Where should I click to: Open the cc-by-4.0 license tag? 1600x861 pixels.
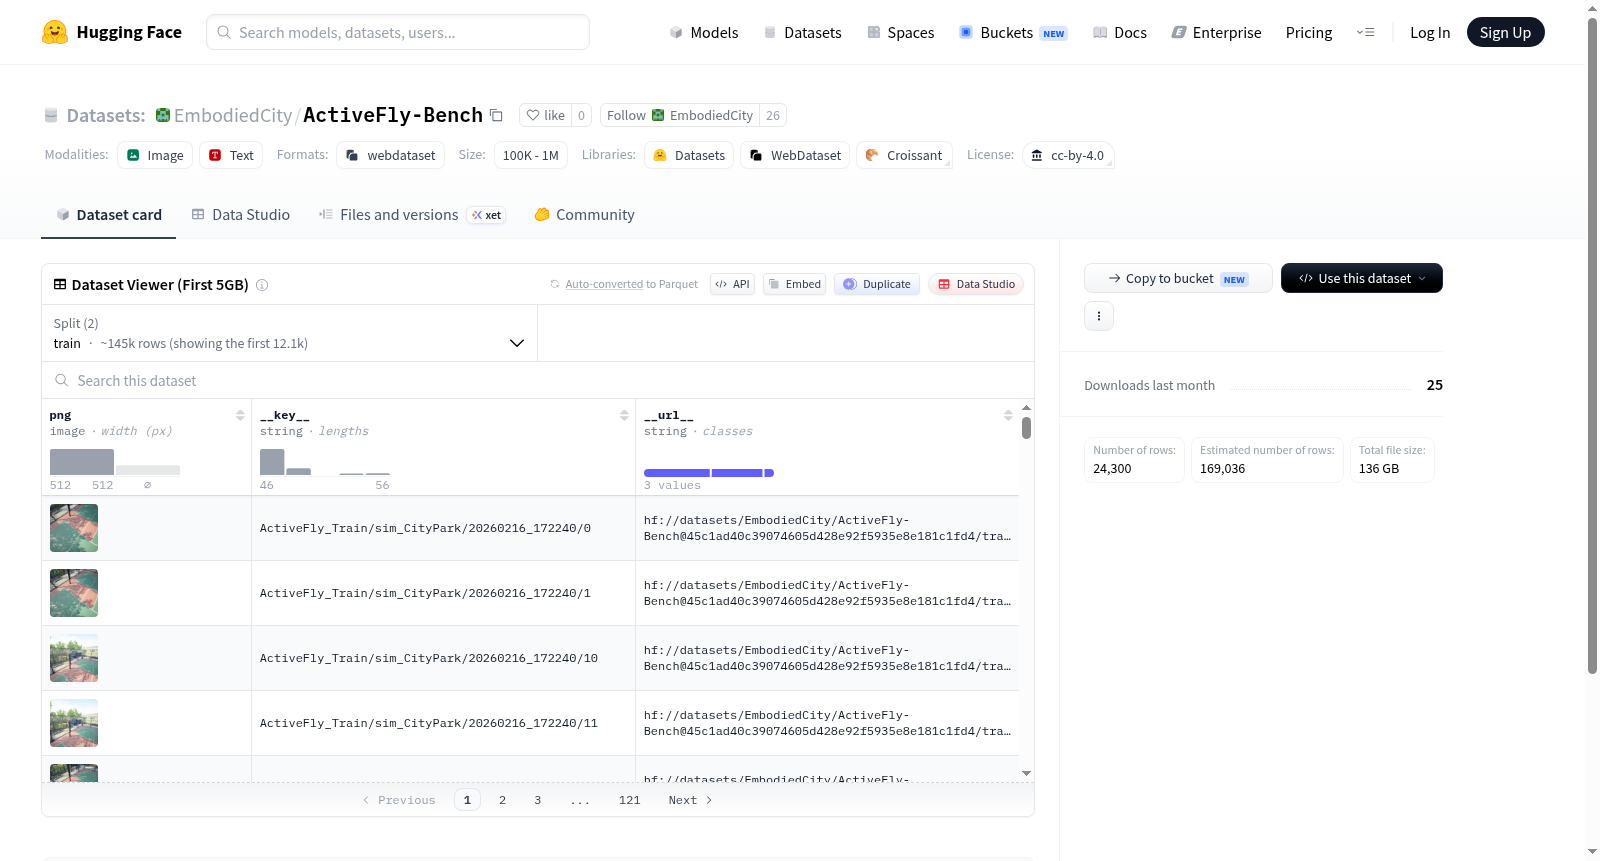point(1068,155)
